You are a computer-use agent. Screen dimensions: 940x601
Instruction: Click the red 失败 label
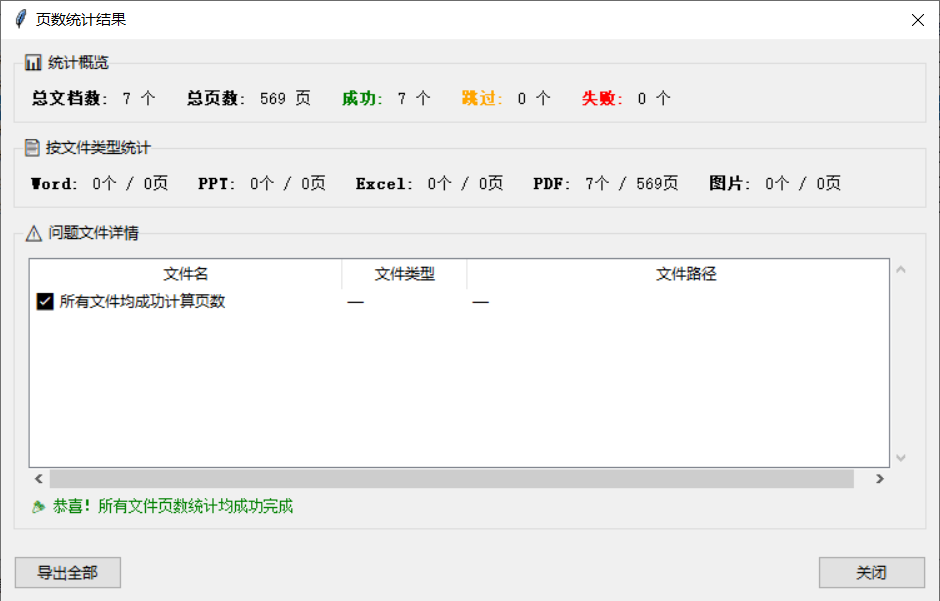click(x=602, y=98)
